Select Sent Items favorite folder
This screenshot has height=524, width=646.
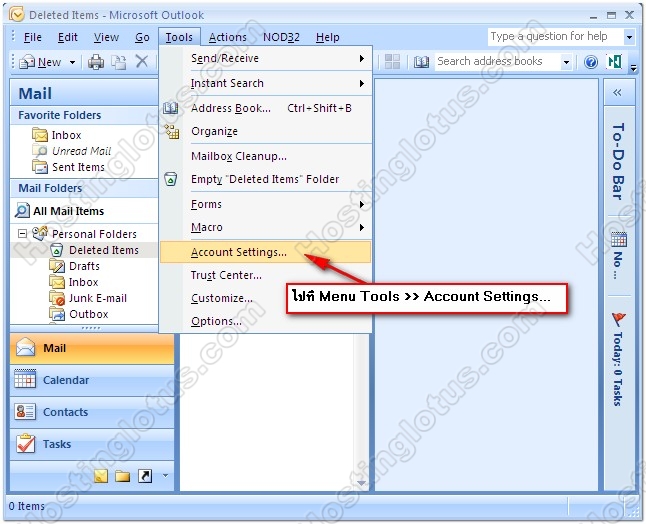click(78, 167)
